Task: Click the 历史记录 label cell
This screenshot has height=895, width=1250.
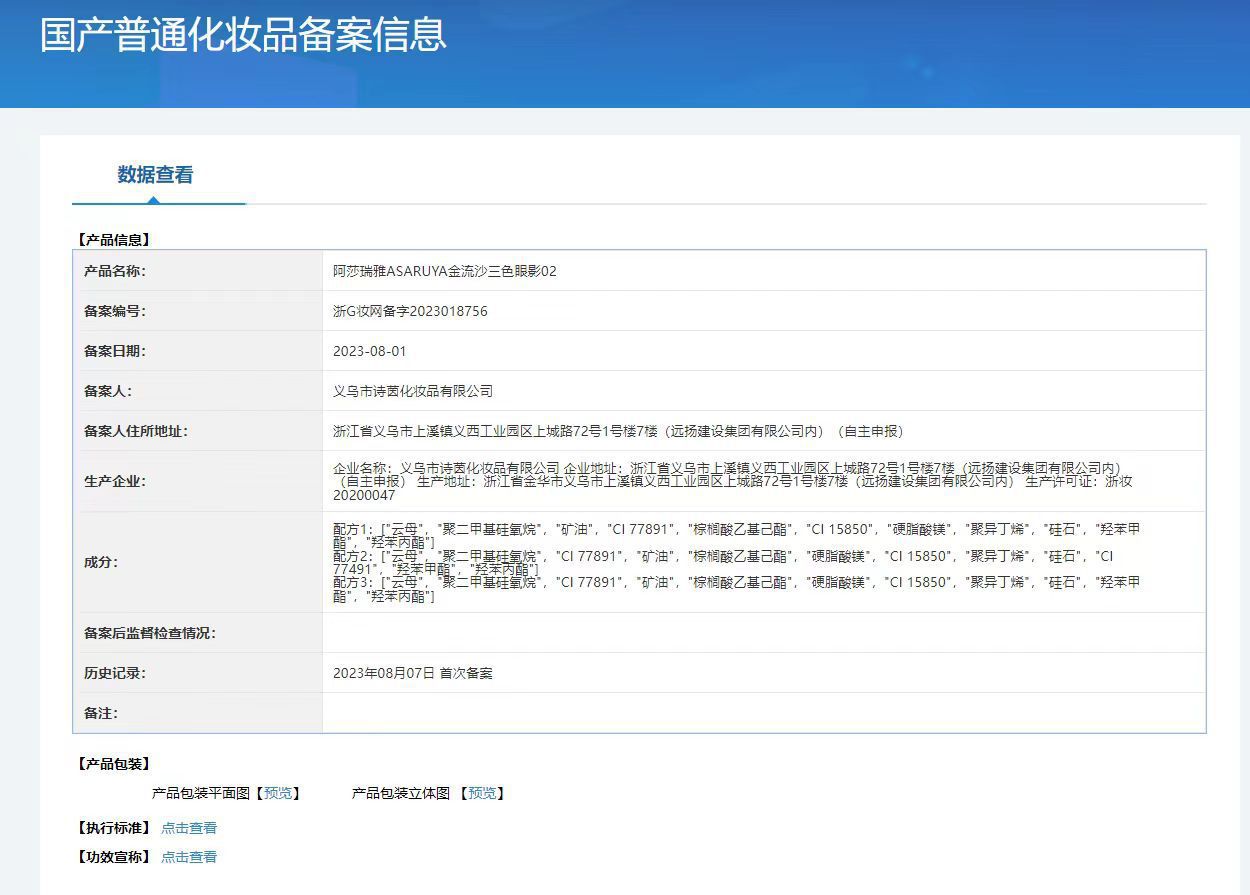Action: pyautogui.click(x=199, y=673)
